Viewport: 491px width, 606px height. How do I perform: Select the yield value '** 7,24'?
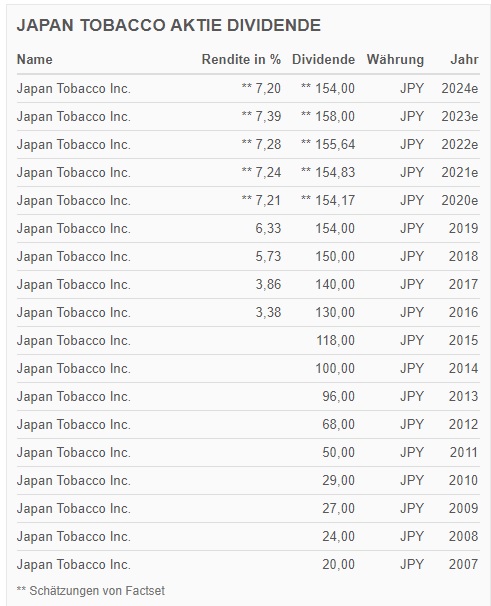pos(261,172)
